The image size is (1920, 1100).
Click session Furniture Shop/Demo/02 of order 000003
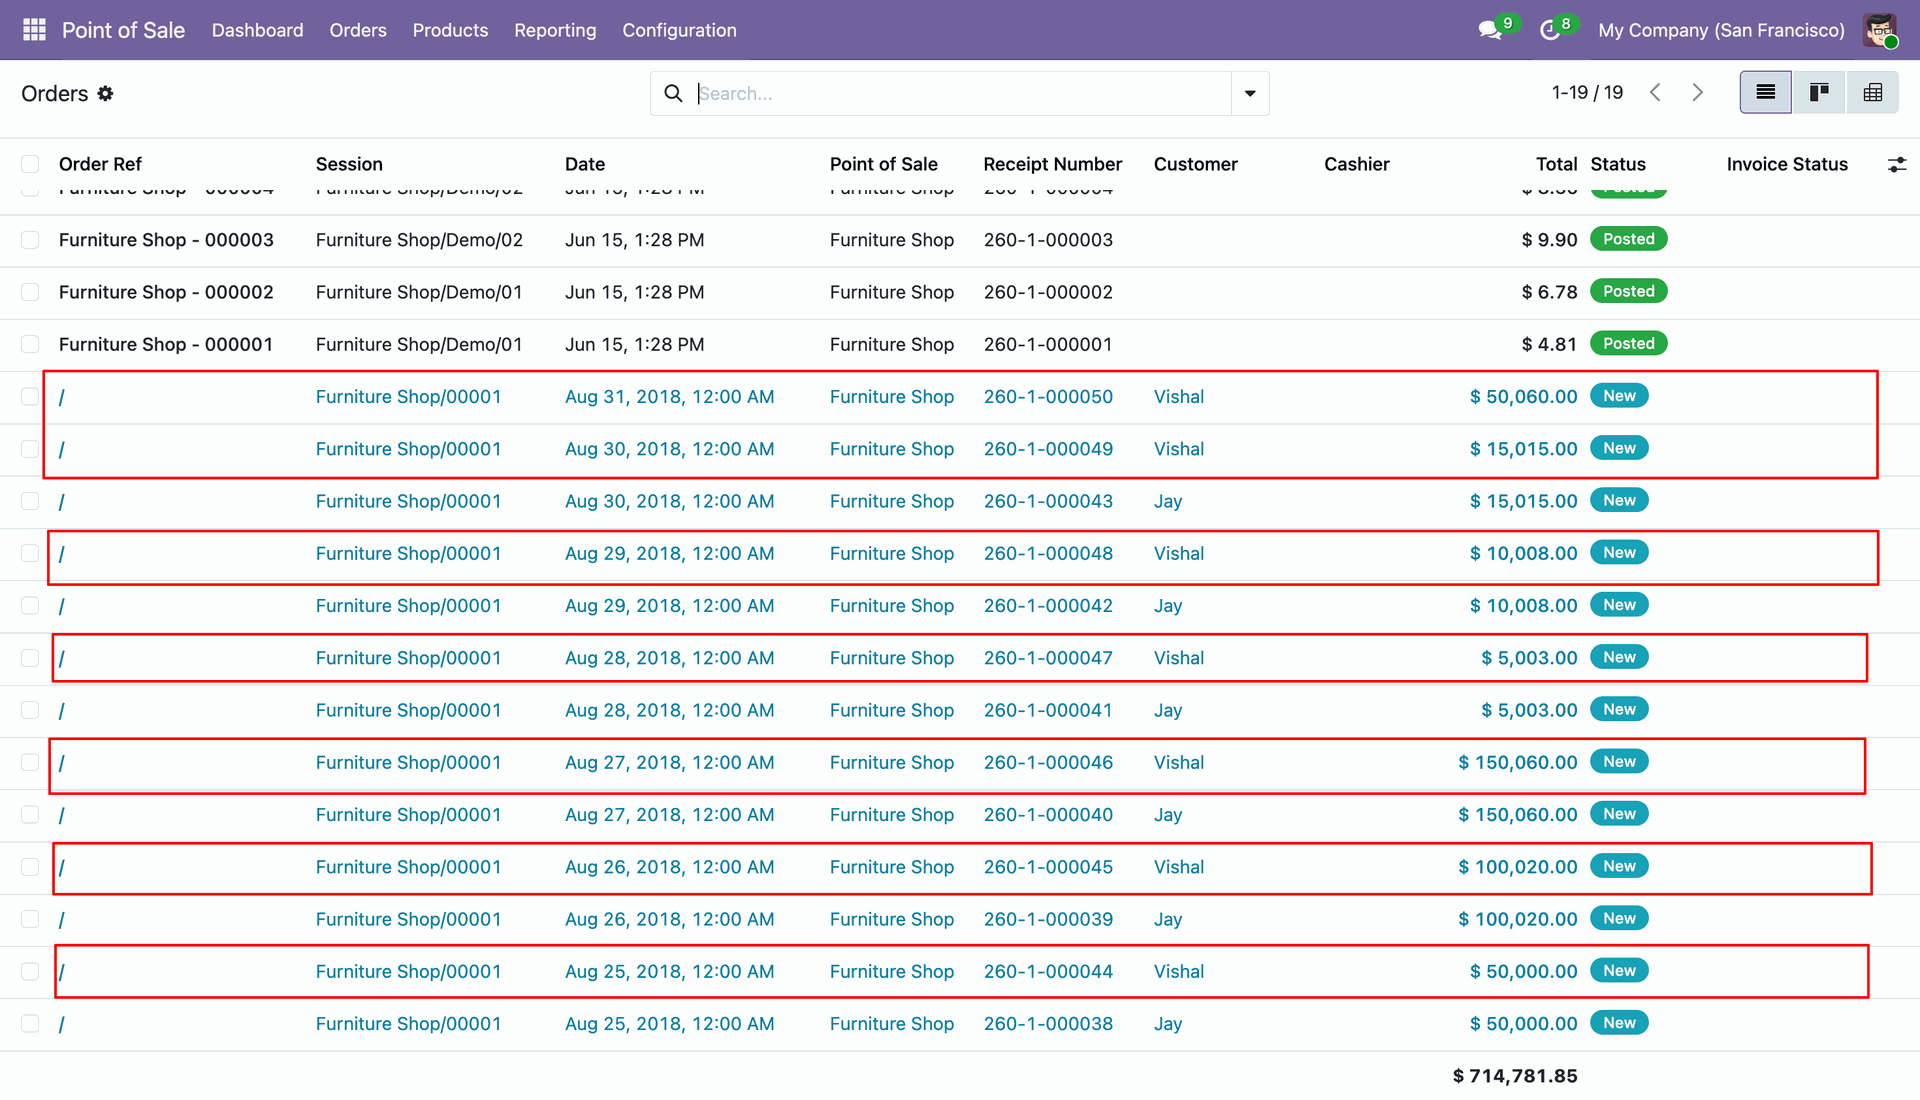point(419,240)
